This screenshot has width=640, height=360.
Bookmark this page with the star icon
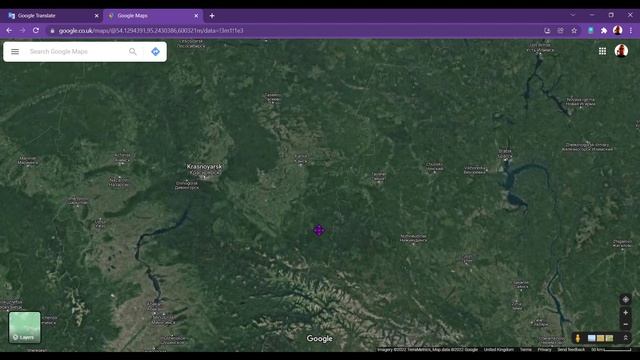[x=574, y=31]
